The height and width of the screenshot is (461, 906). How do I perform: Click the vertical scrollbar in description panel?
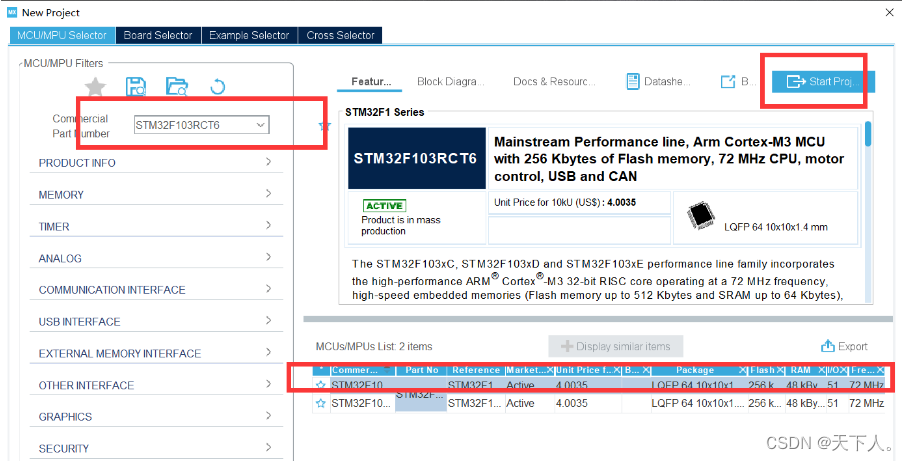tap(868, 134)
